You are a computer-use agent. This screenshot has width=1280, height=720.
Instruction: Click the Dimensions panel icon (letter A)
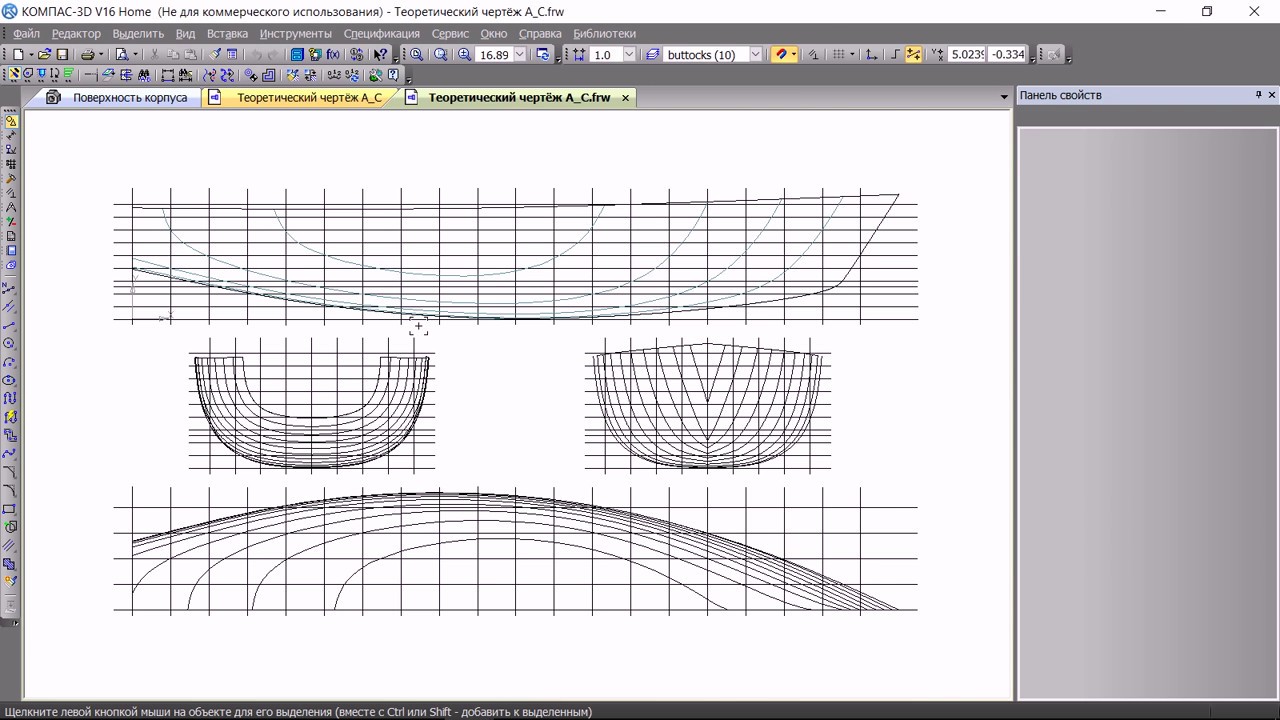11,207
